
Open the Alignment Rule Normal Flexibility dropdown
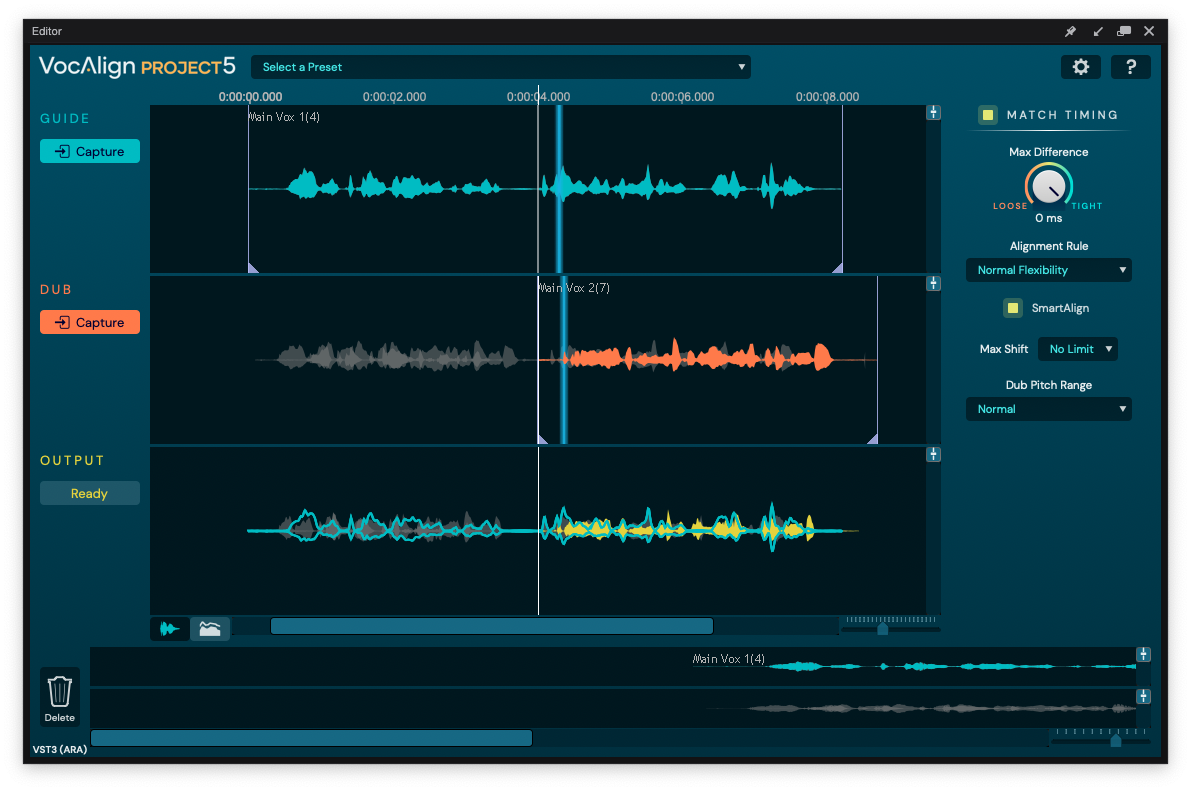[x=1048, y=270]
